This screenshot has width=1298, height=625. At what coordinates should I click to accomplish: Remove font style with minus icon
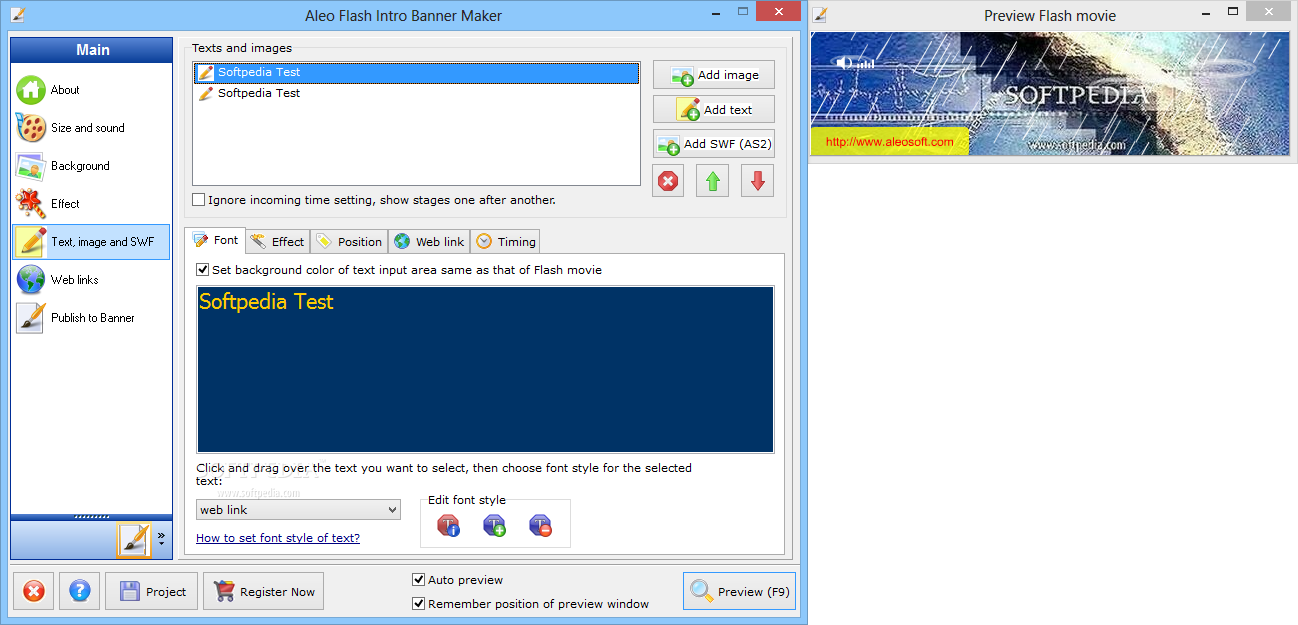[540, 525]
